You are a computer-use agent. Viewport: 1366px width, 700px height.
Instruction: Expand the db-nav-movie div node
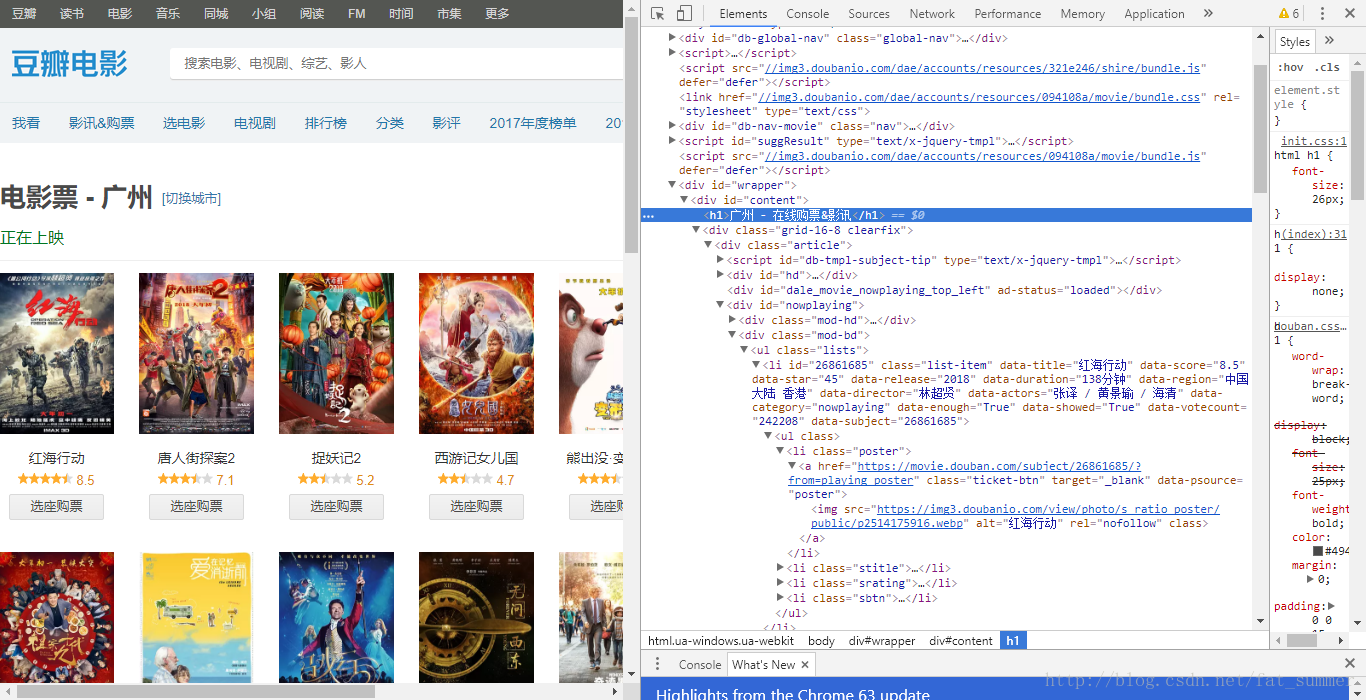[673, 126]
